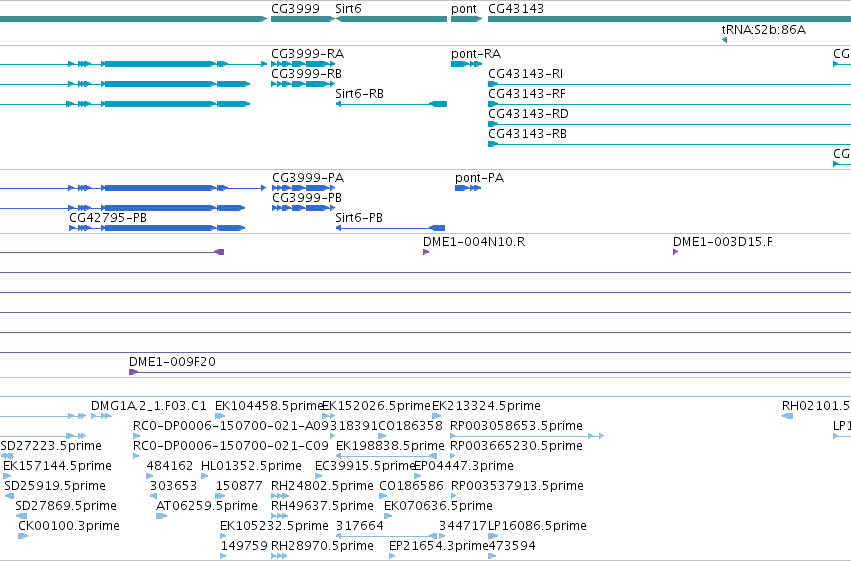851x561 pixels.
Task: Open EST DMG1A.2_1.F03.C1
Action: pyautogui.click(x=149, y=406)
